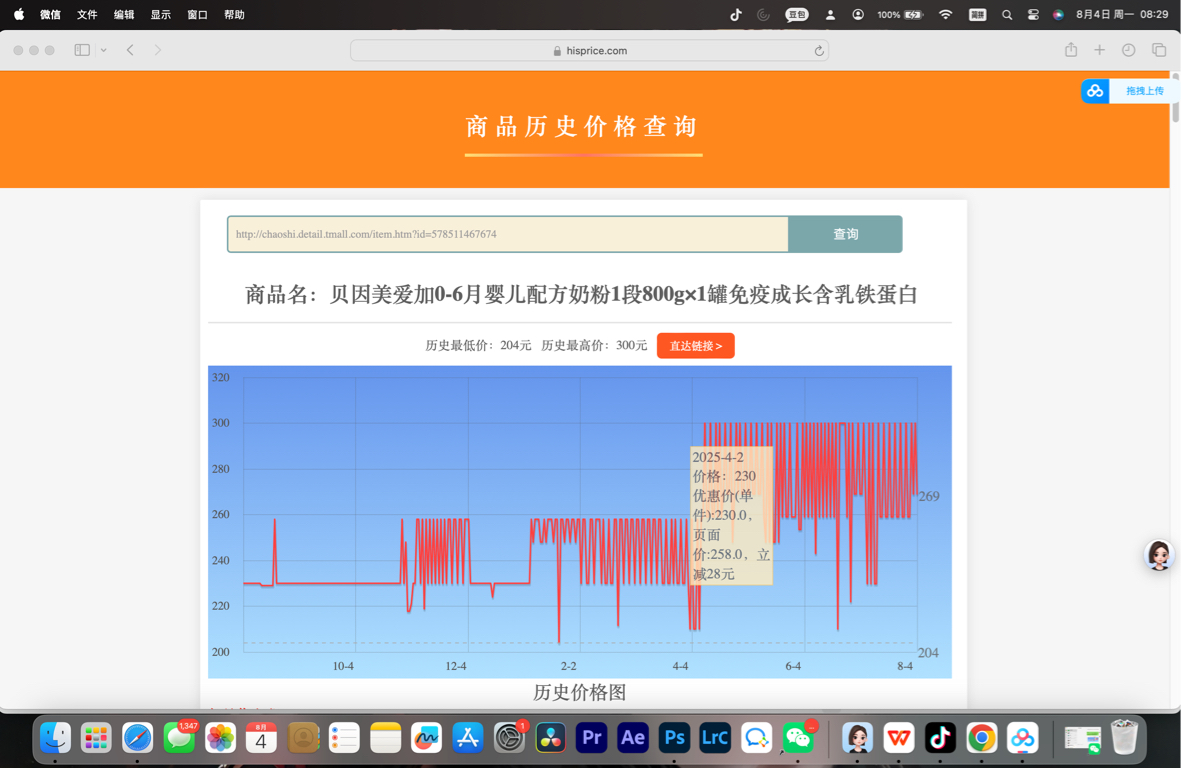Click the floating avatar assistant icon

pyautogui.click(x=1158, y=556)
